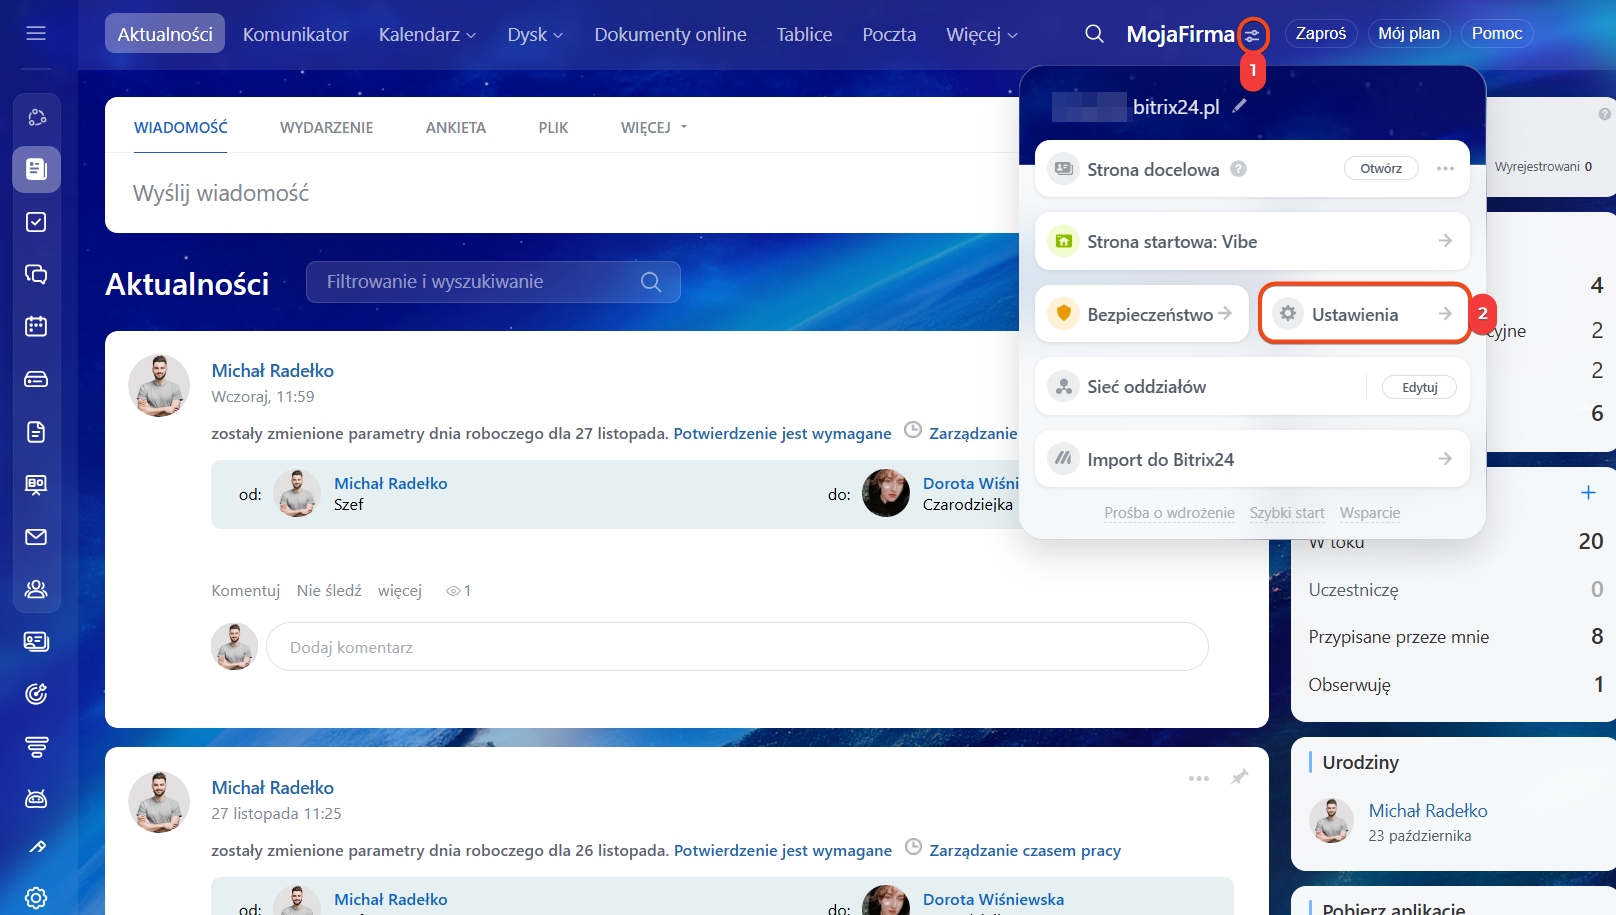The image size is (1616, 915).
Task: Open the calendar icon in left sidebar
Action: 36,326
